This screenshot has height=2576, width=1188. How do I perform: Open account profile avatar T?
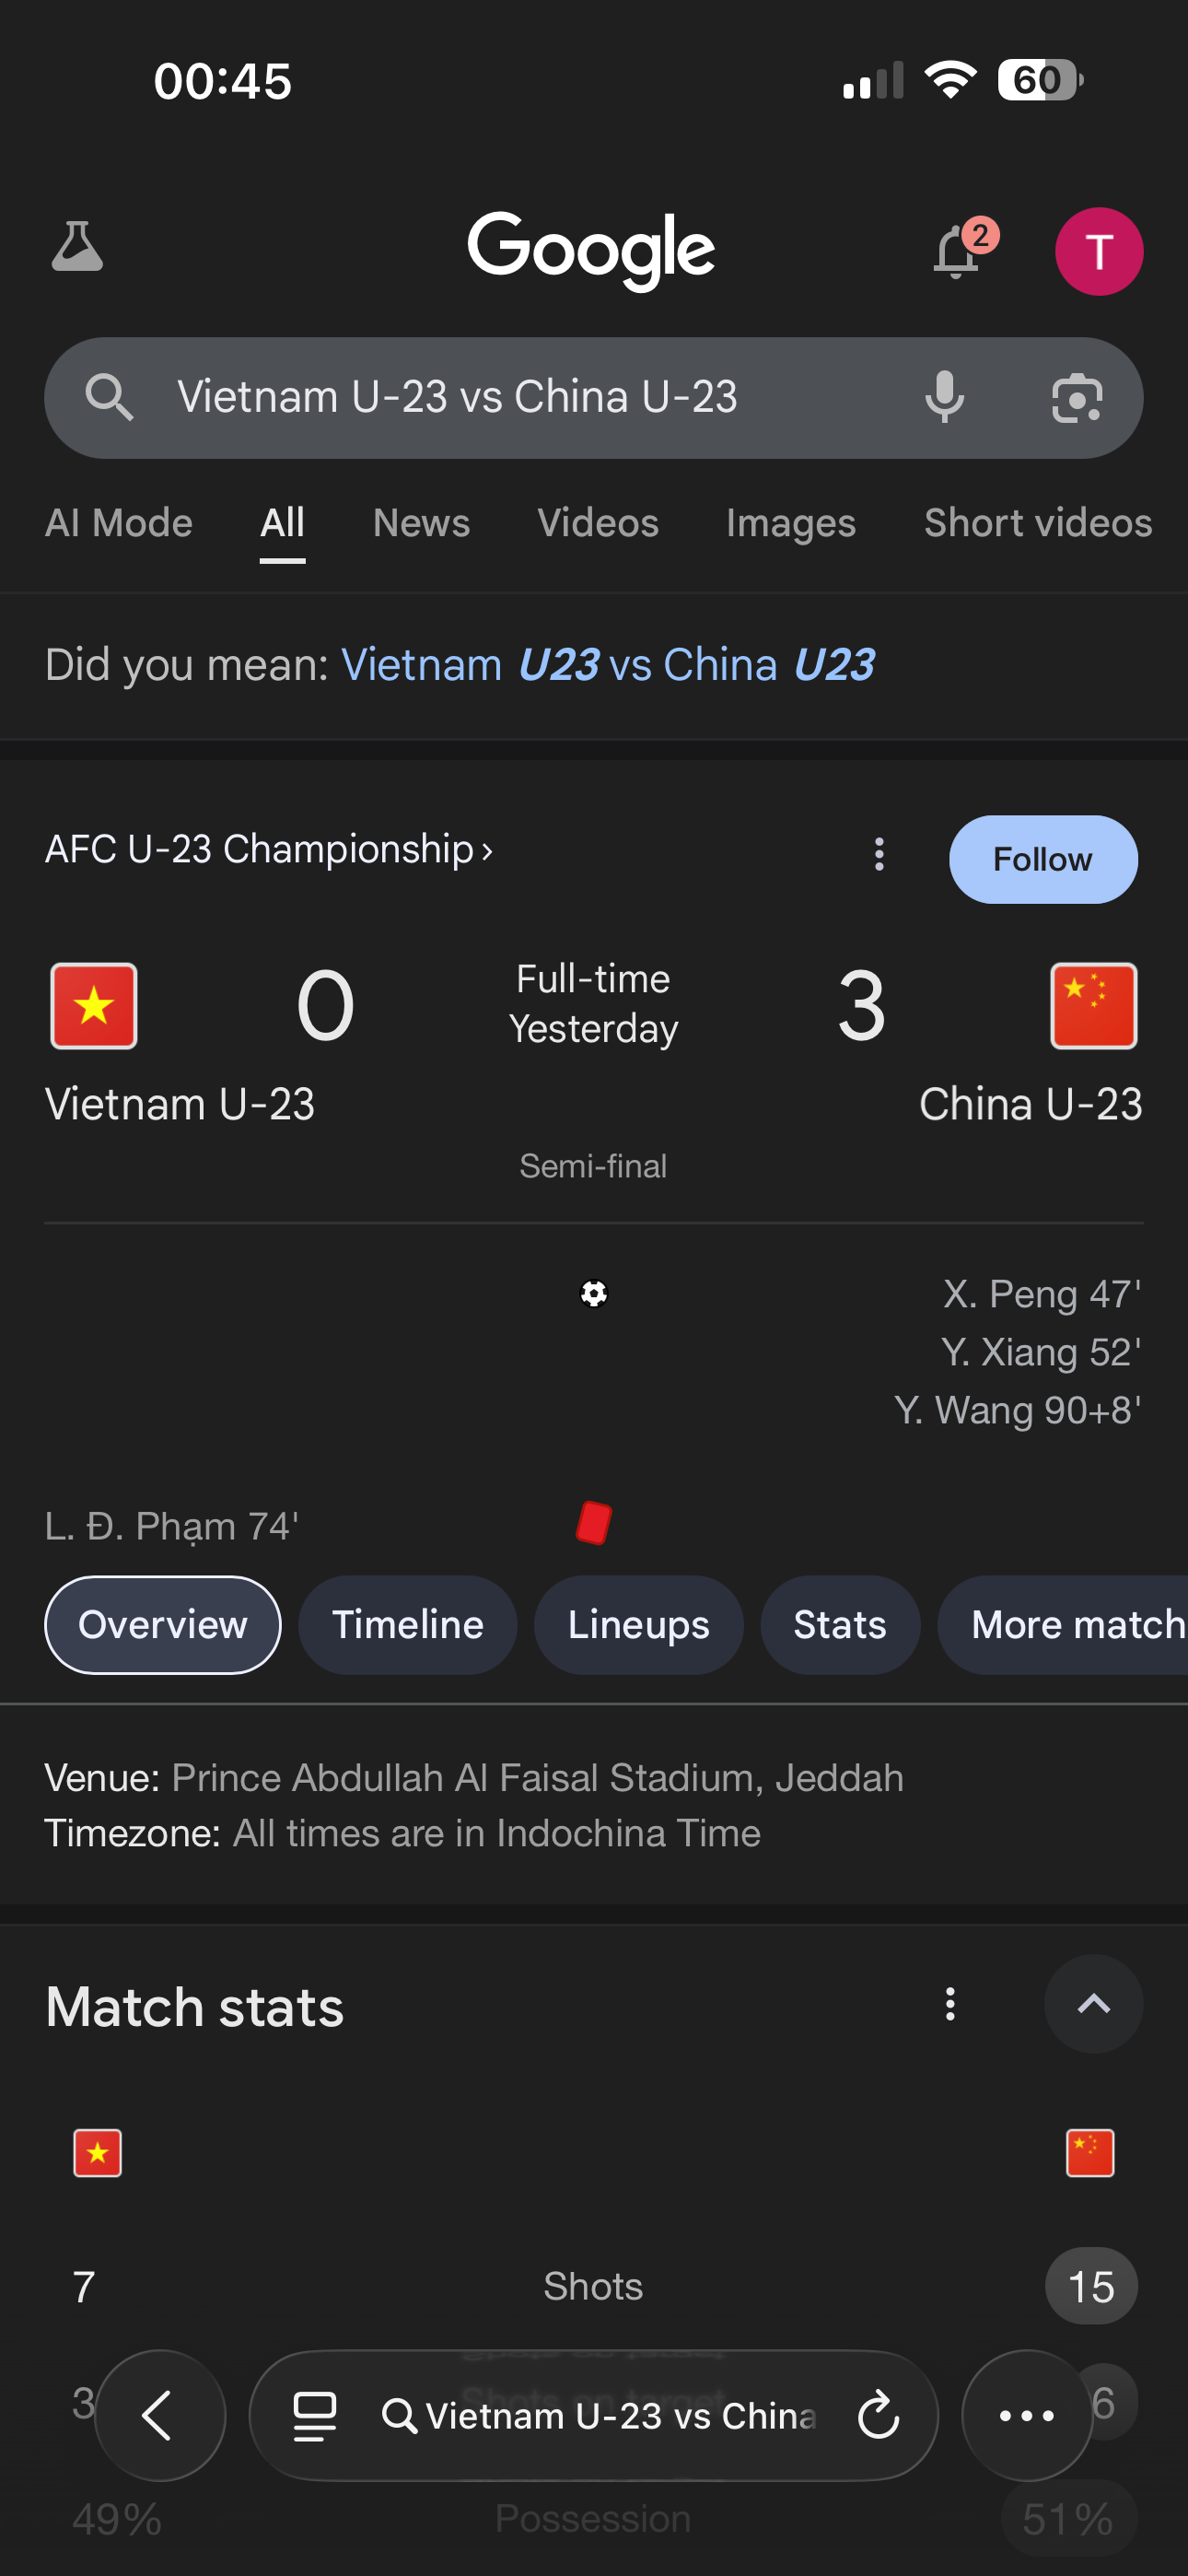(1098, 251)
